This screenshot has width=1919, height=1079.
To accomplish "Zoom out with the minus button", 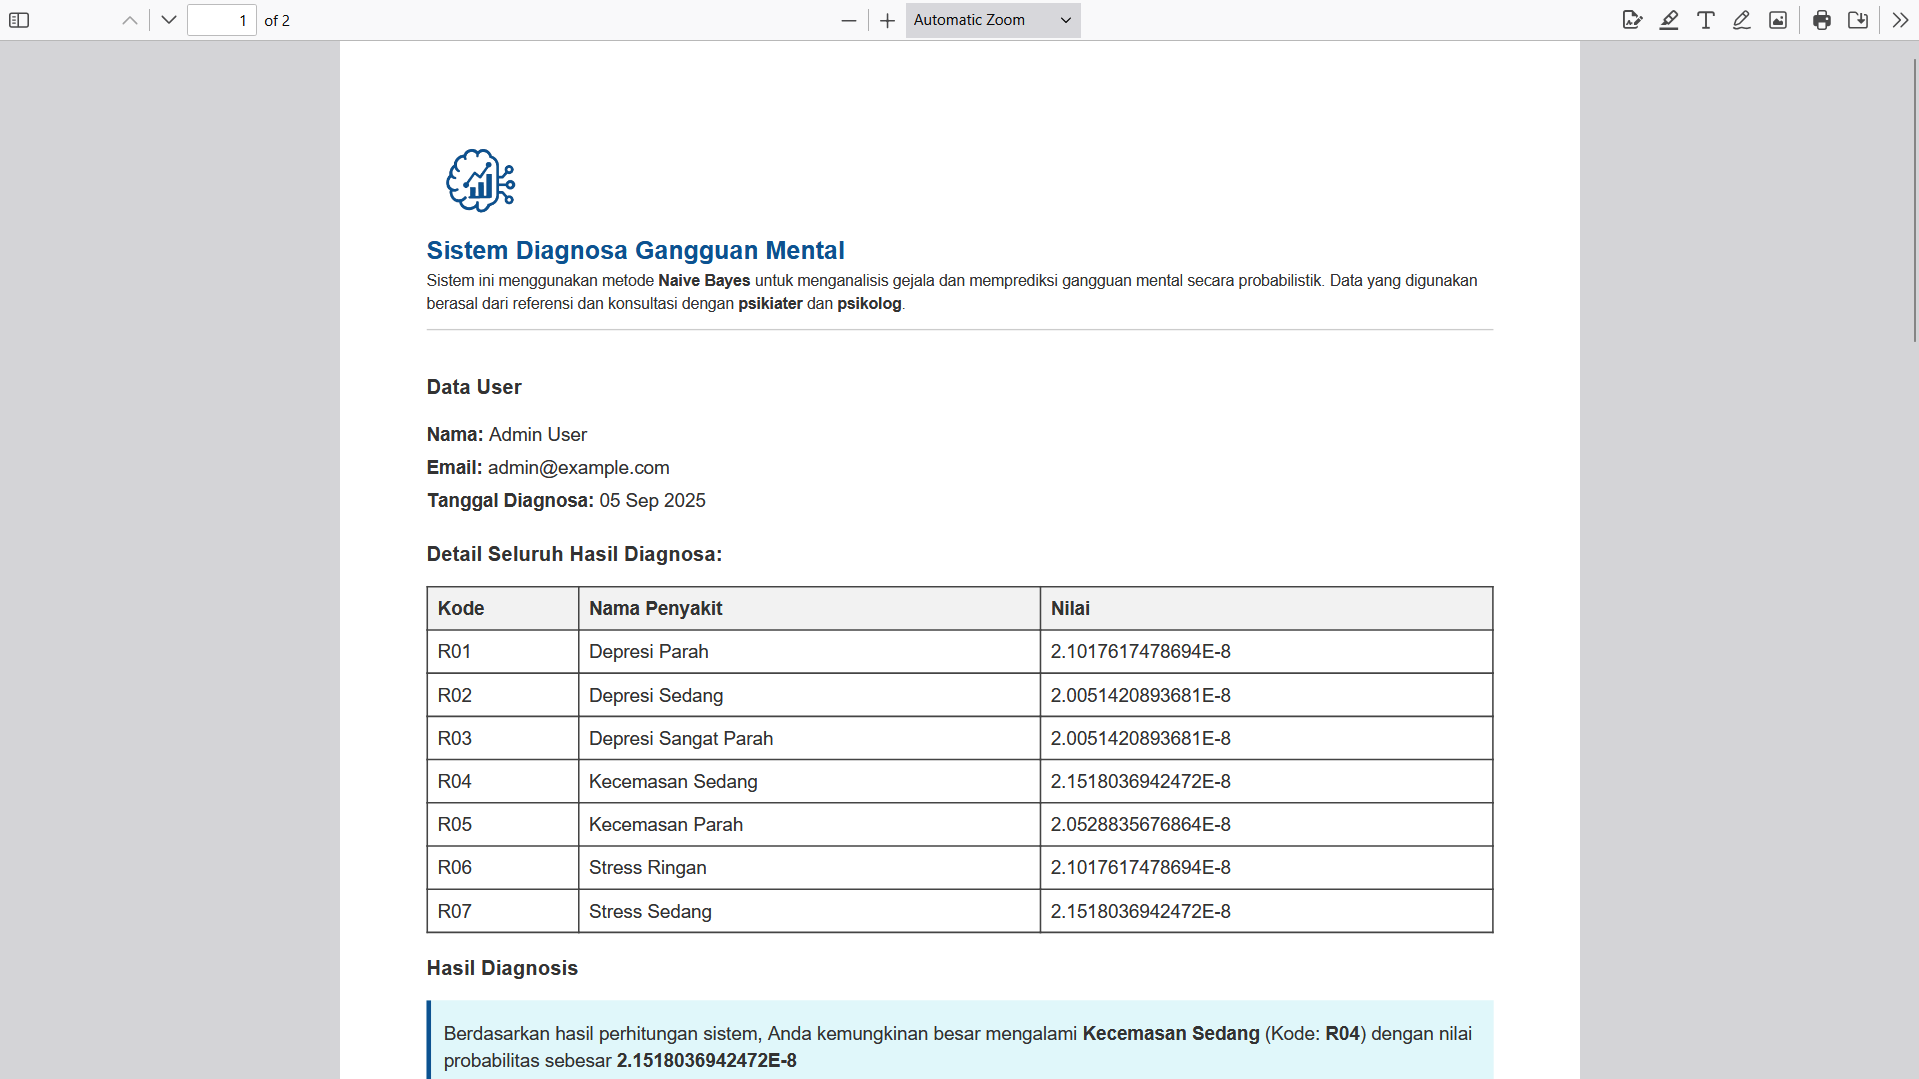I will (x=849, y=20).
